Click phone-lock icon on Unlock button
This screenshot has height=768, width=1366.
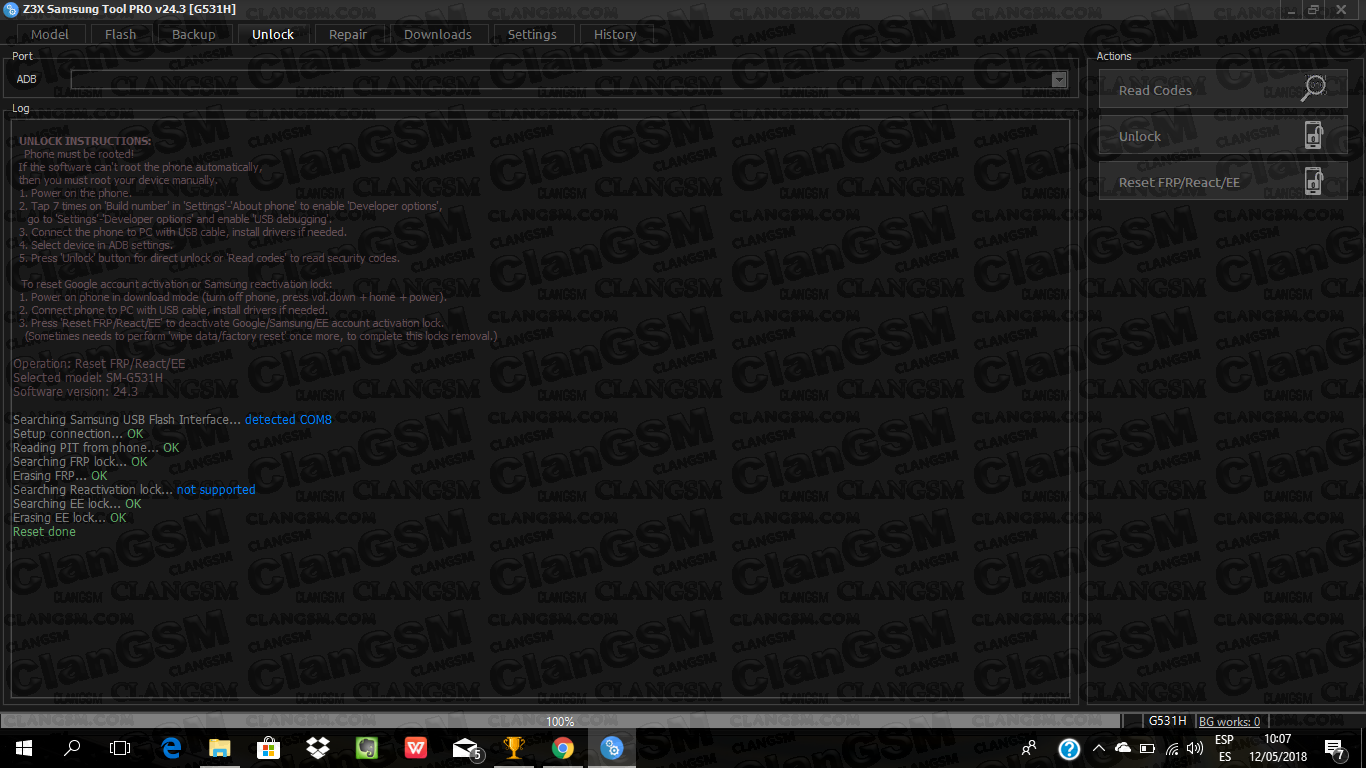pyautogui.click(x=1314, y=135)
